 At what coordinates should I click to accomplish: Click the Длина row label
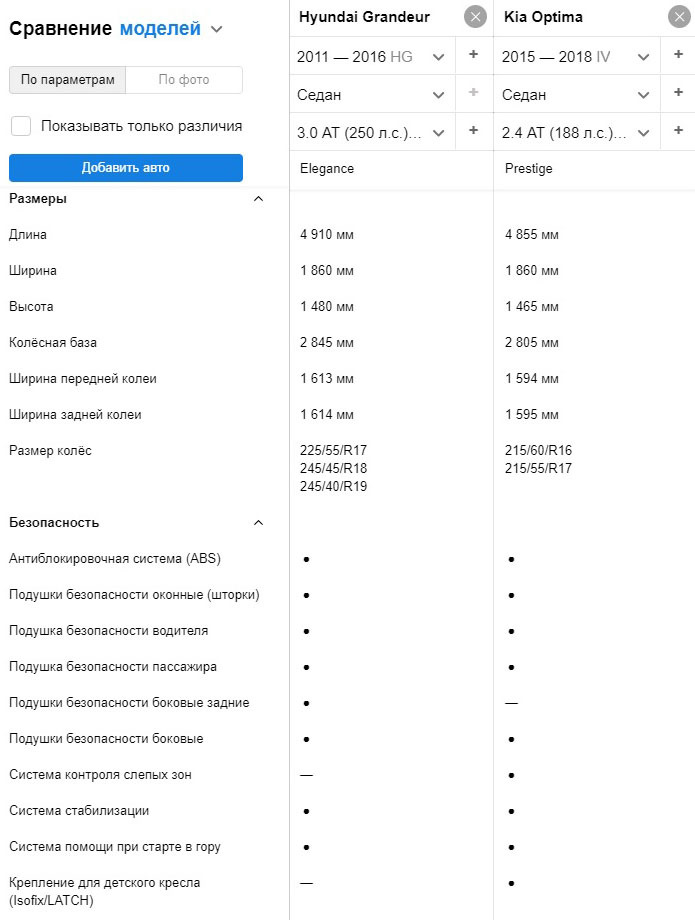click(x=28, y=235)
